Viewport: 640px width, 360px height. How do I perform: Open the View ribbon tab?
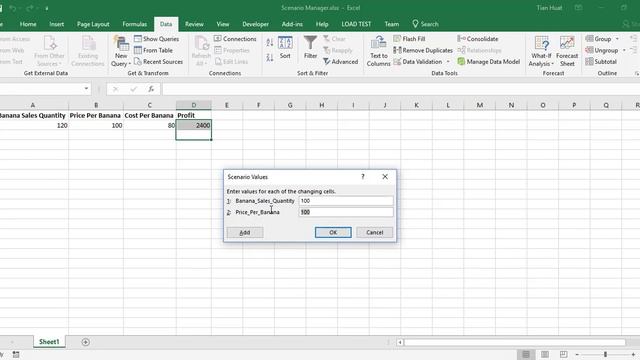[222, 24]
